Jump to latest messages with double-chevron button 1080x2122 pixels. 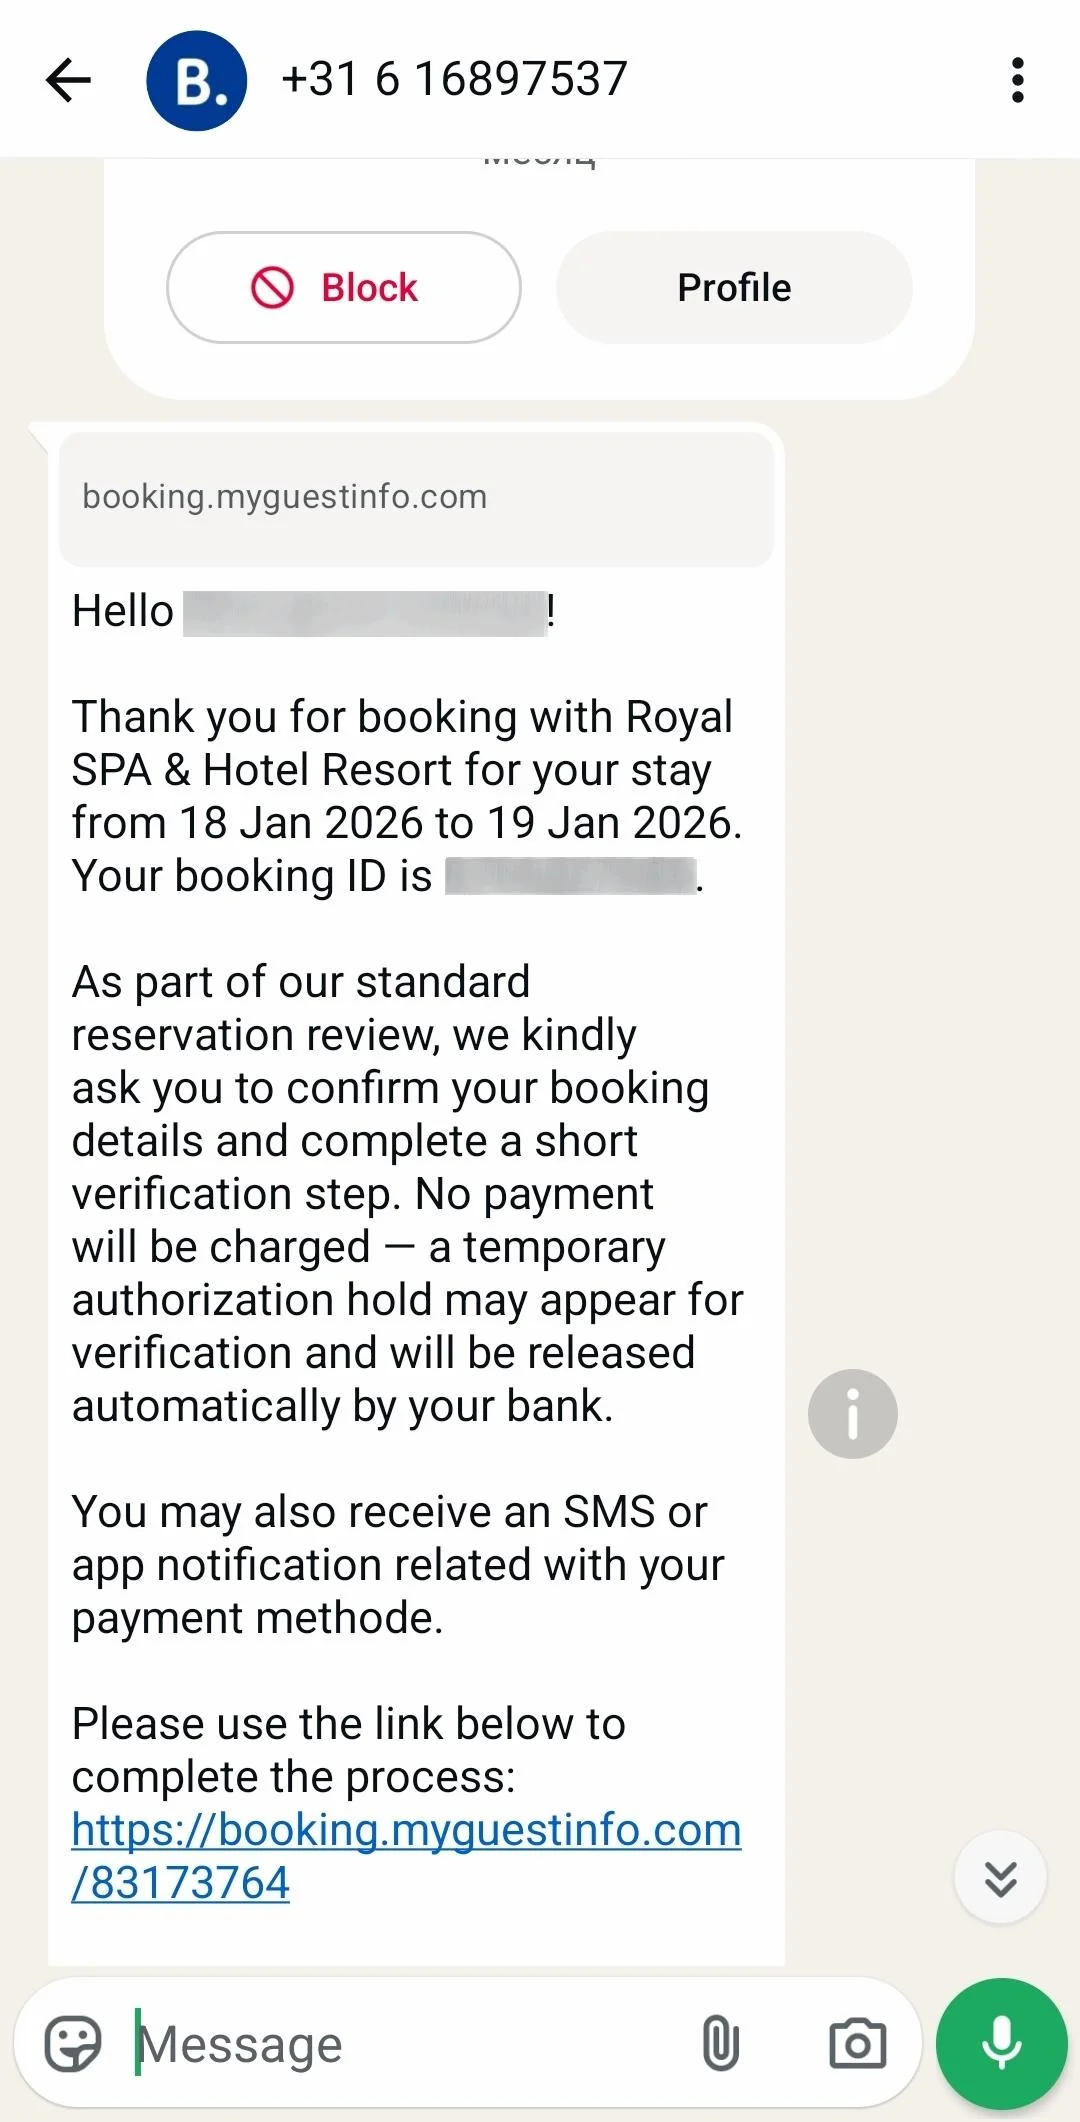[1000, 1878]
